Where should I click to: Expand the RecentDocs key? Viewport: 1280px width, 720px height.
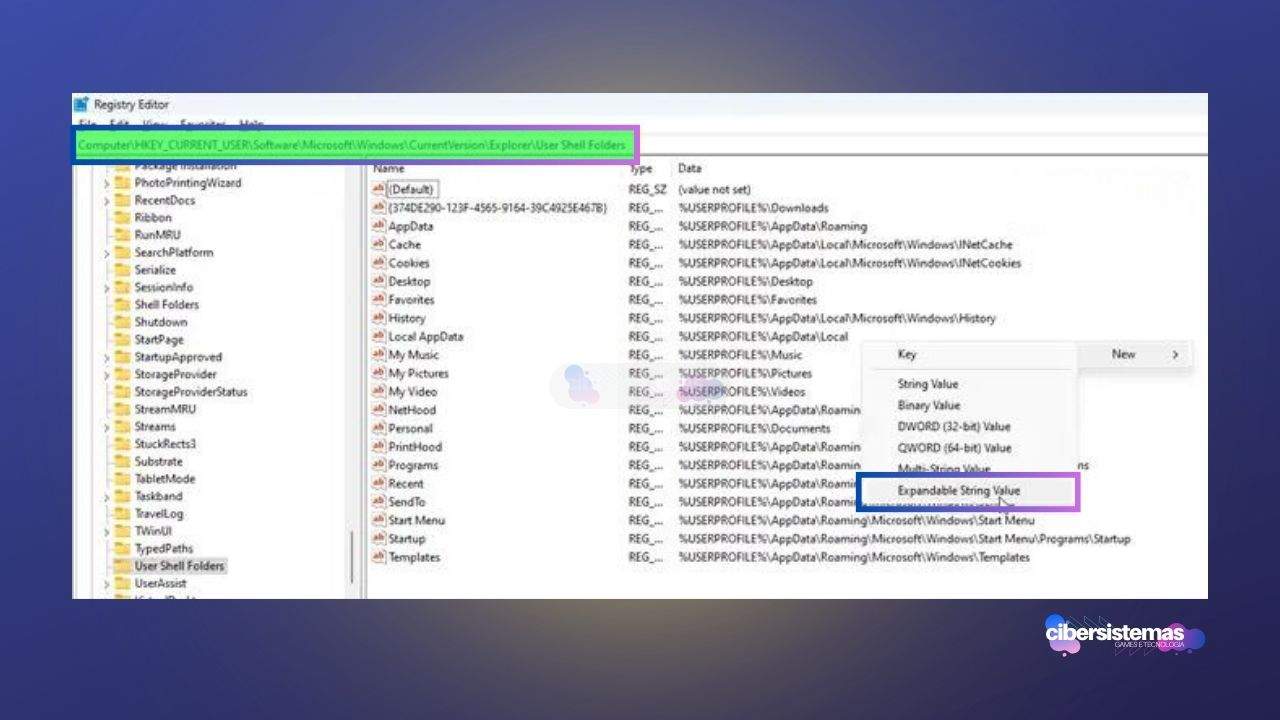tap(107, 200)
